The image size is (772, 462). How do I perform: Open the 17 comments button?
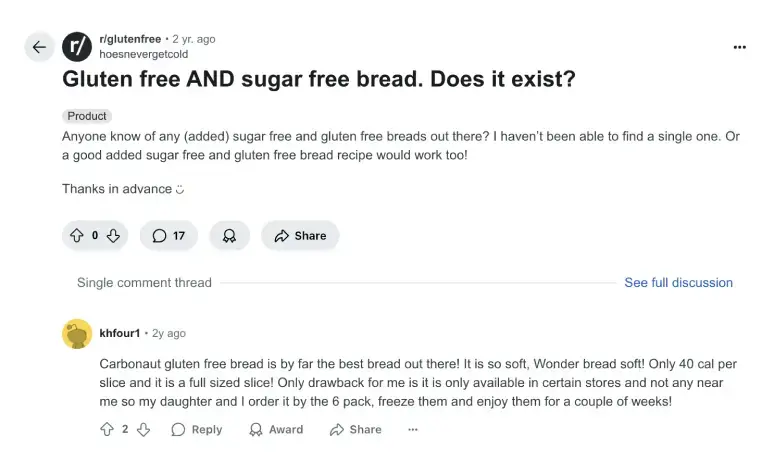tap(168, 236)
